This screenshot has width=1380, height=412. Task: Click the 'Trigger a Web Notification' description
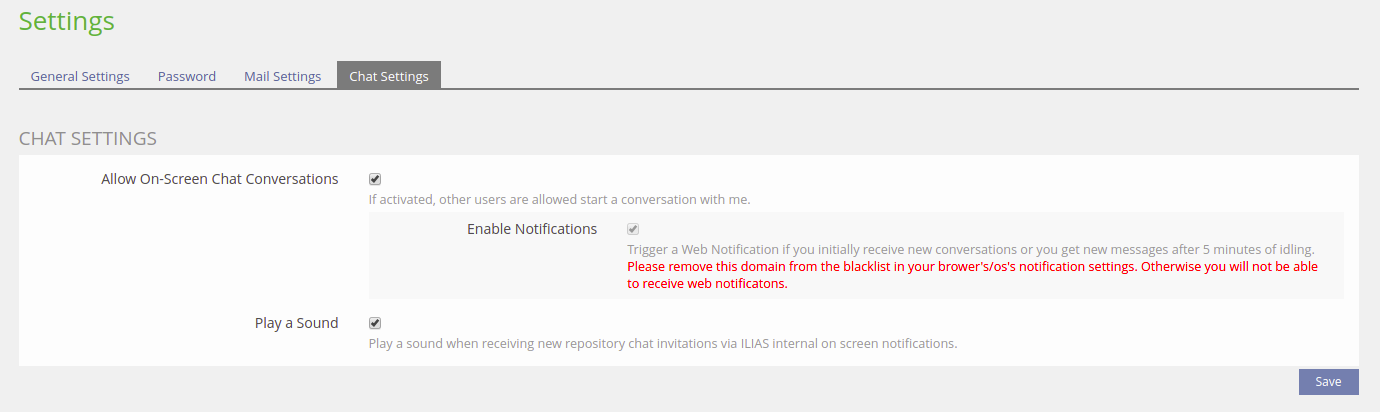pyautogui.click(x=970, y=249)
